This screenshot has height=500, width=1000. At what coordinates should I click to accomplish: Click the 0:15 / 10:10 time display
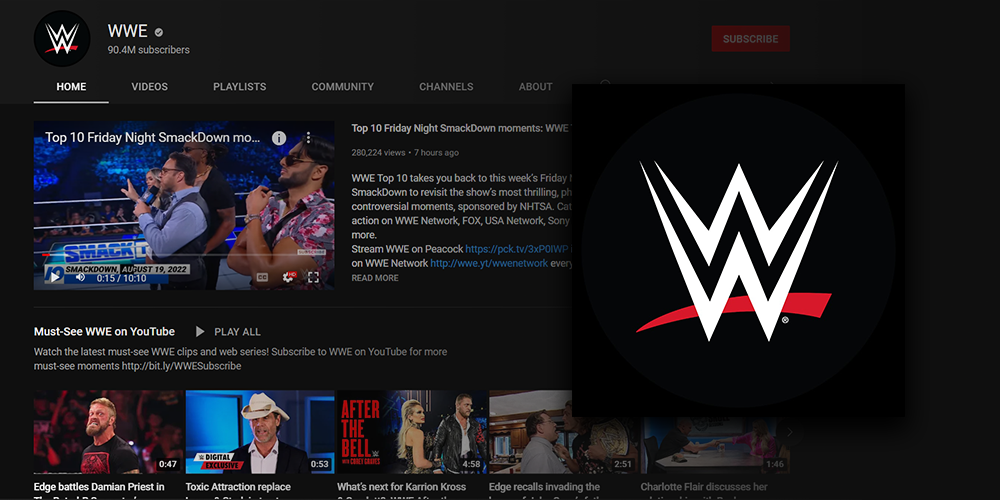click(121, 279)
